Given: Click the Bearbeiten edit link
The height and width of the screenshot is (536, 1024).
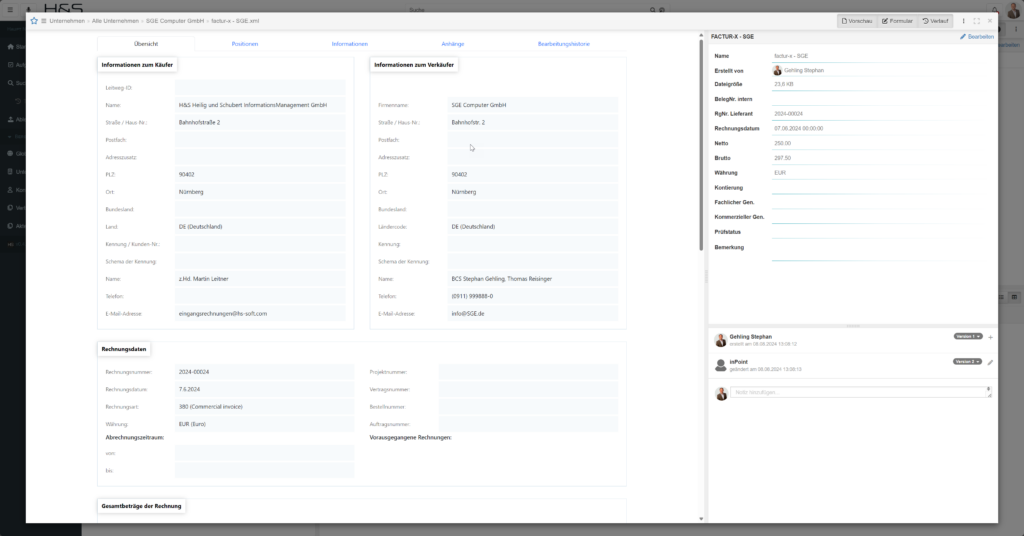Looking at the screenshot, I should coord(977,37).
